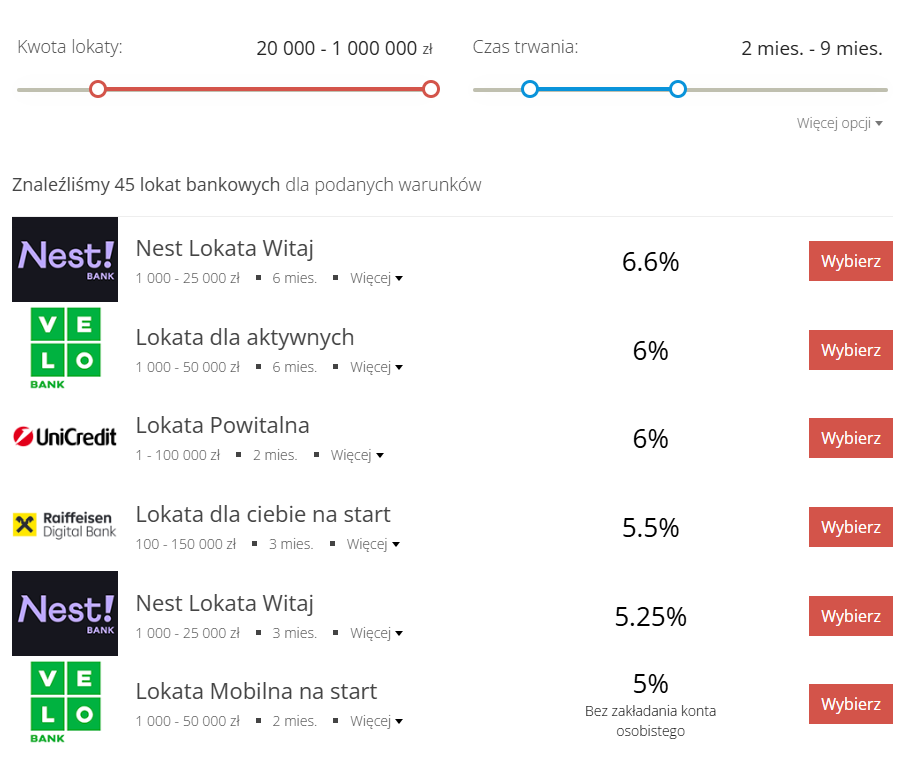Open the Lokata Mobilna na start title link
Image resolution: width=911 pixels, height=758 pixels.
[256, 691]
